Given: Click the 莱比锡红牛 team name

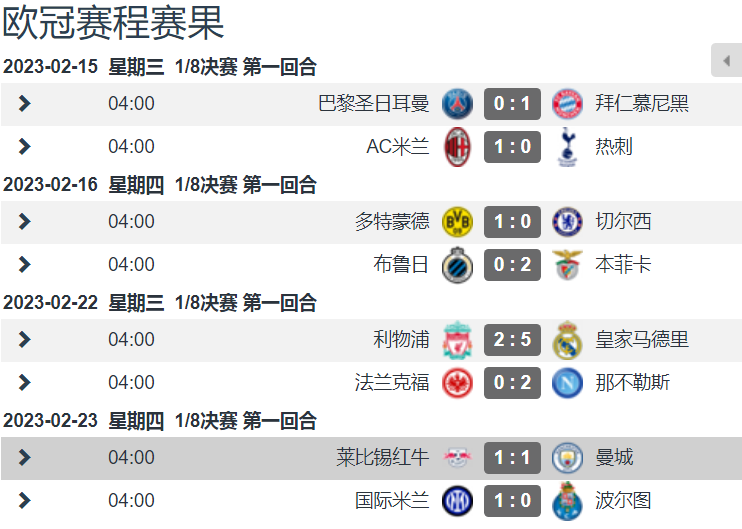Looking at the screenshot, I should coord(383,458).
